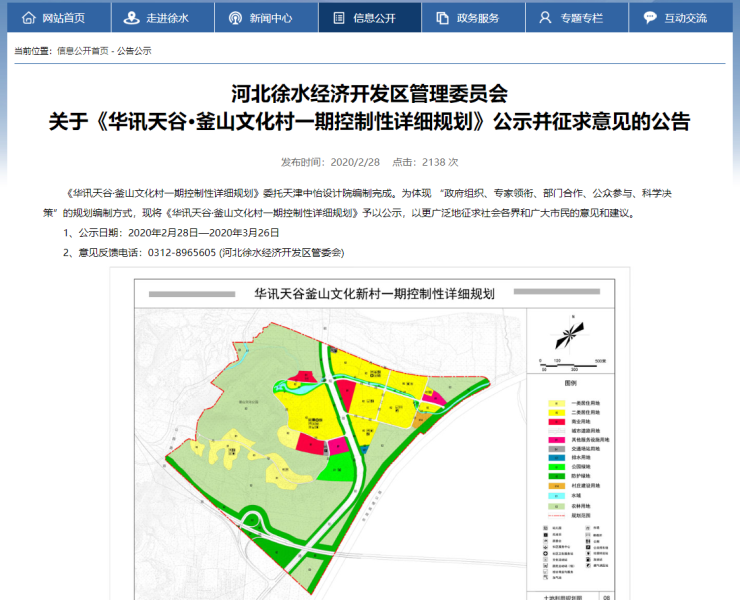Click the 一类居住用地 yellow legend swatch
This screenshot has width=740, height=600.
[x=556, y=404]
